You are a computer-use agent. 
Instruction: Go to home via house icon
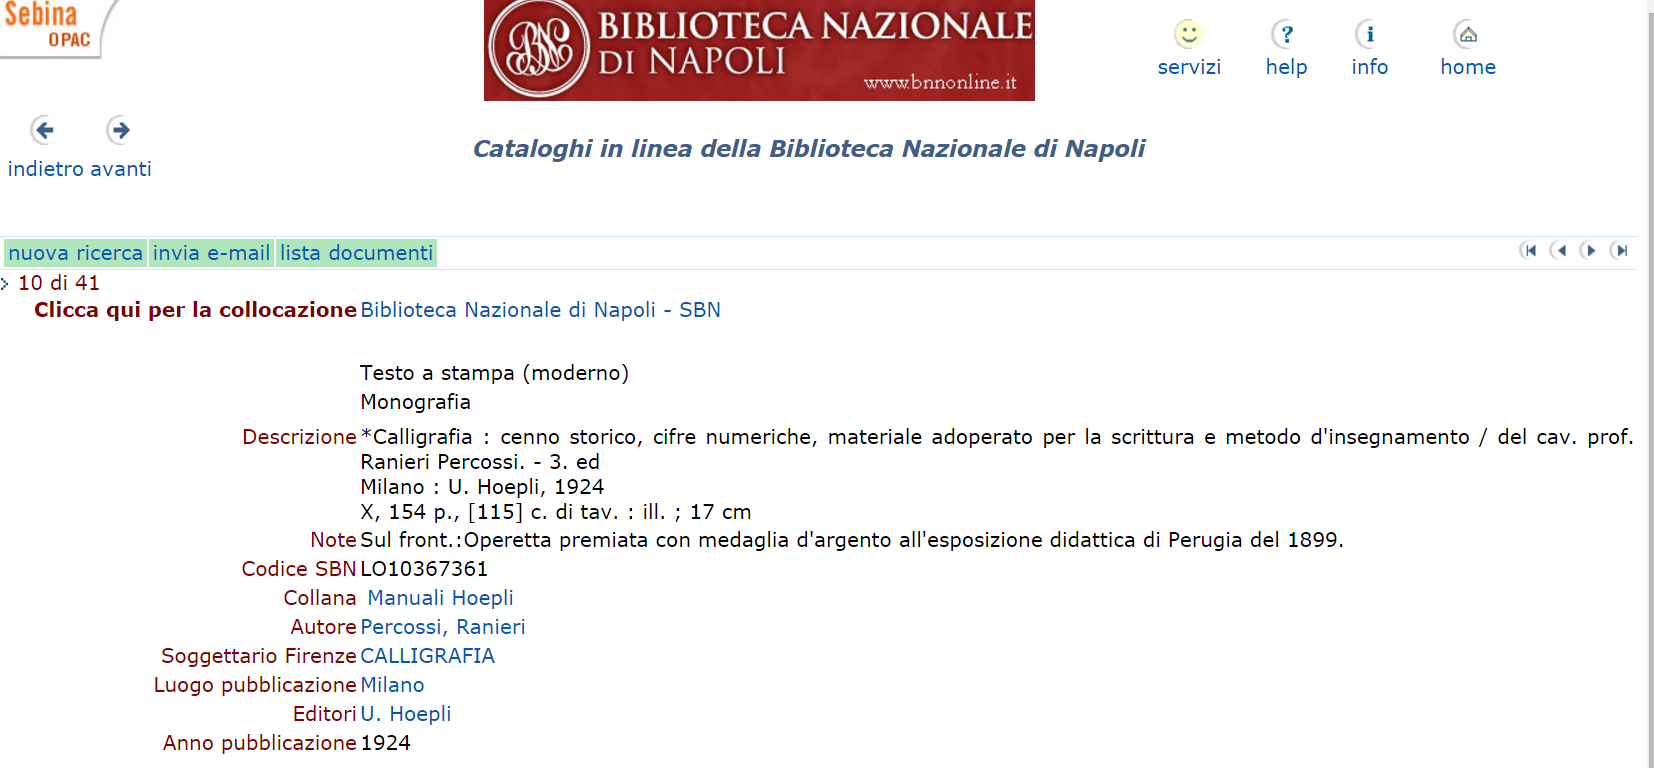click(1467, 35)
